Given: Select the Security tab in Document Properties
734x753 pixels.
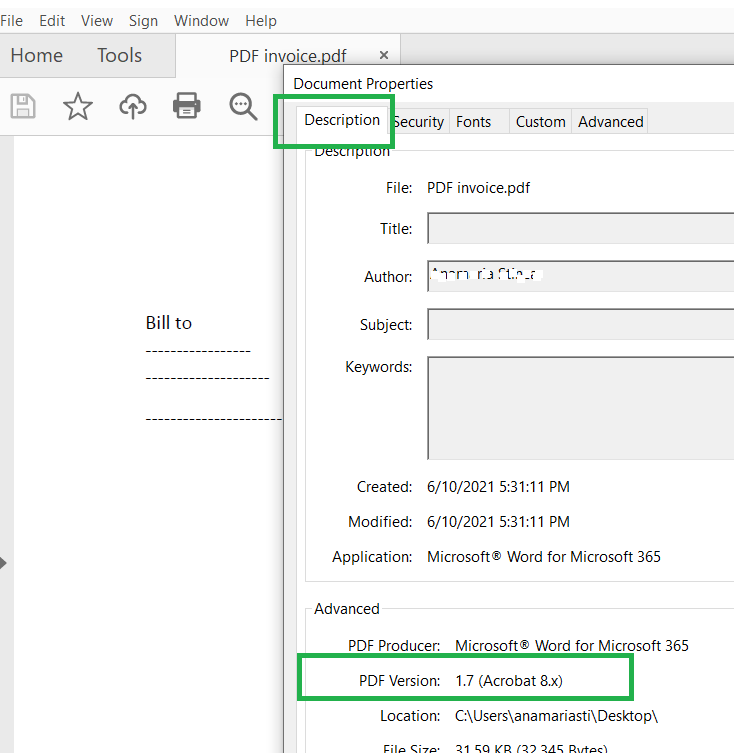Looking at the screenshot, I should (x=419, y=121).
